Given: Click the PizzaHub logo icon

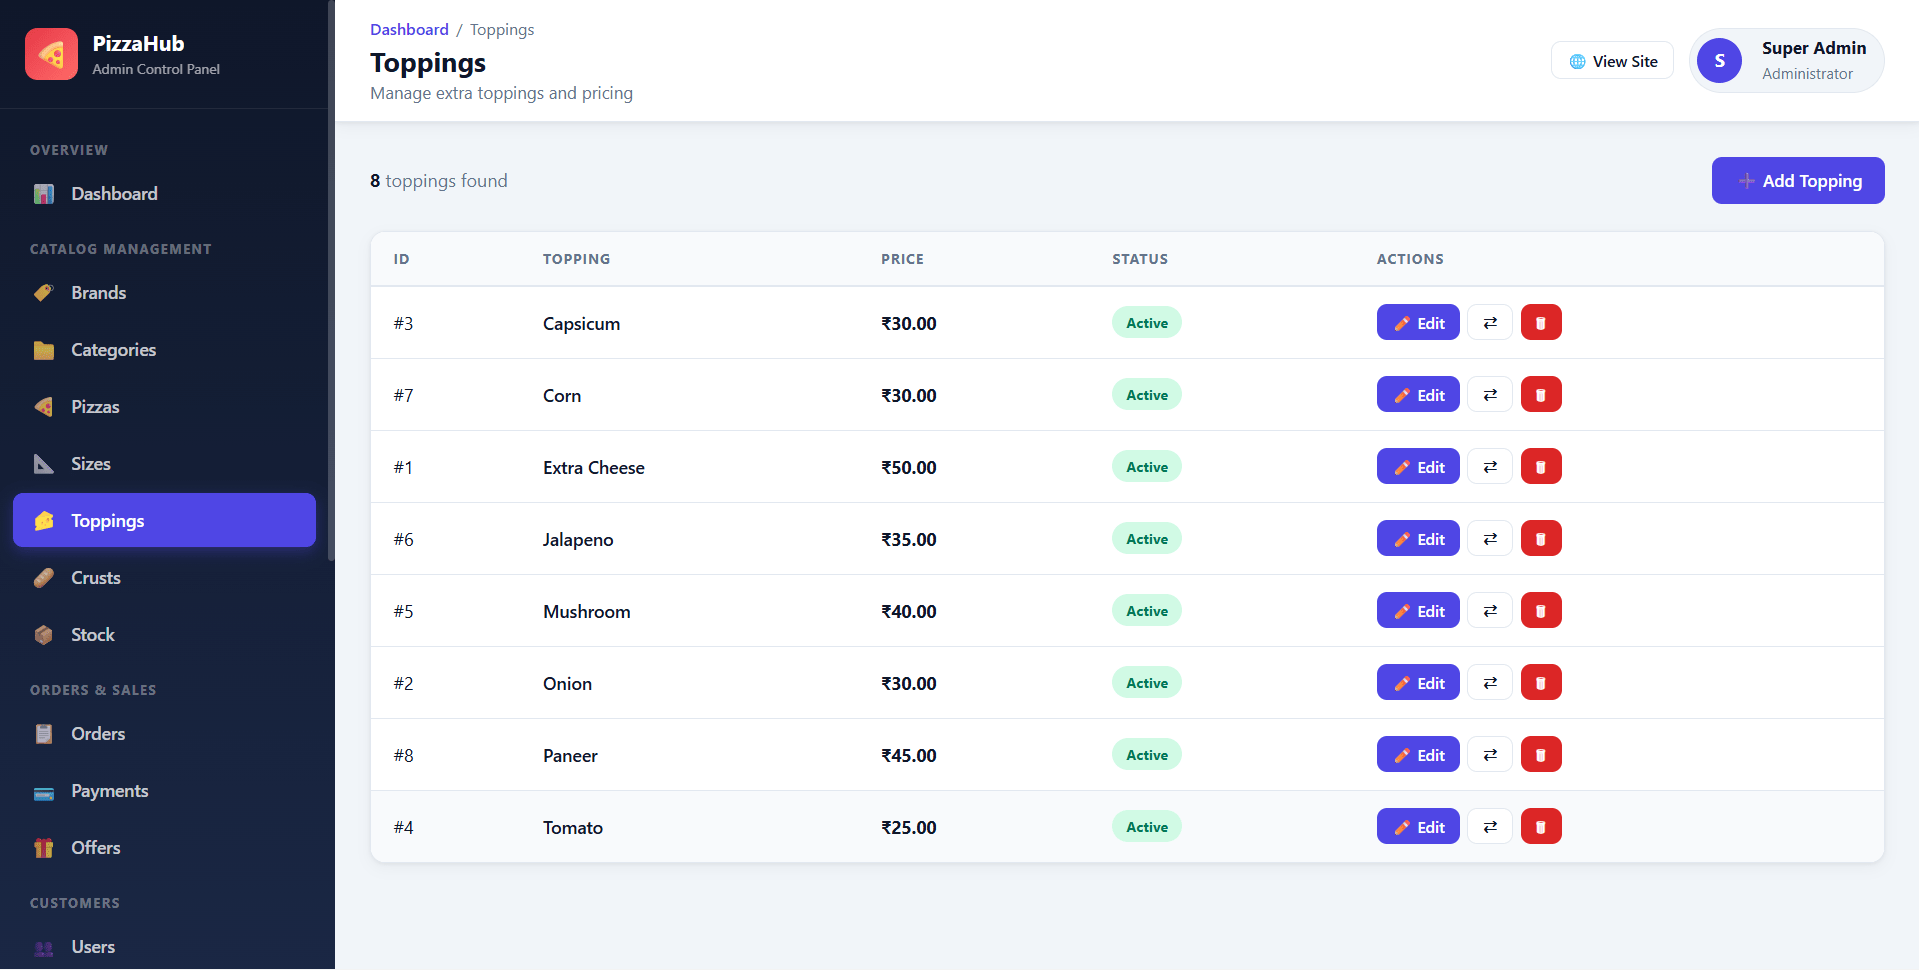Looking at the screenshot, I should point(51,54).
